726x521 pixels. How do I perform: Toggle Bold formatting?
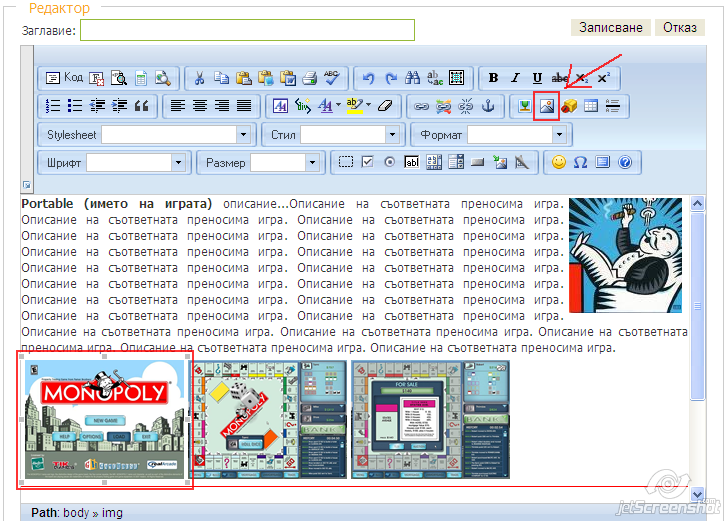(x=494, y=78)
